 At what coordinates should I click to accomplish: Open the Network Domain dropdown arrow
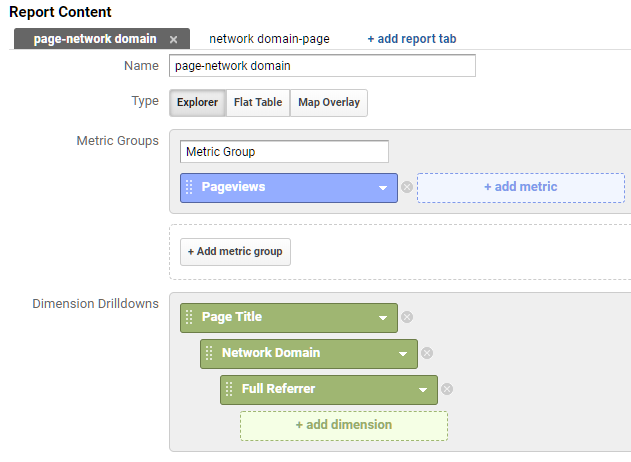point(403,354)
